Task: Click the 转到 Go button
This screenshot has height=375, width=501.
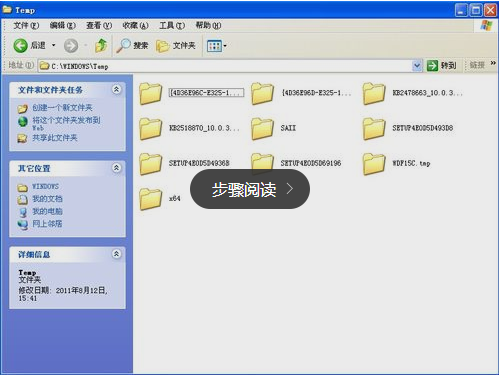Action: pyautogui.click(x=442, y=65)
